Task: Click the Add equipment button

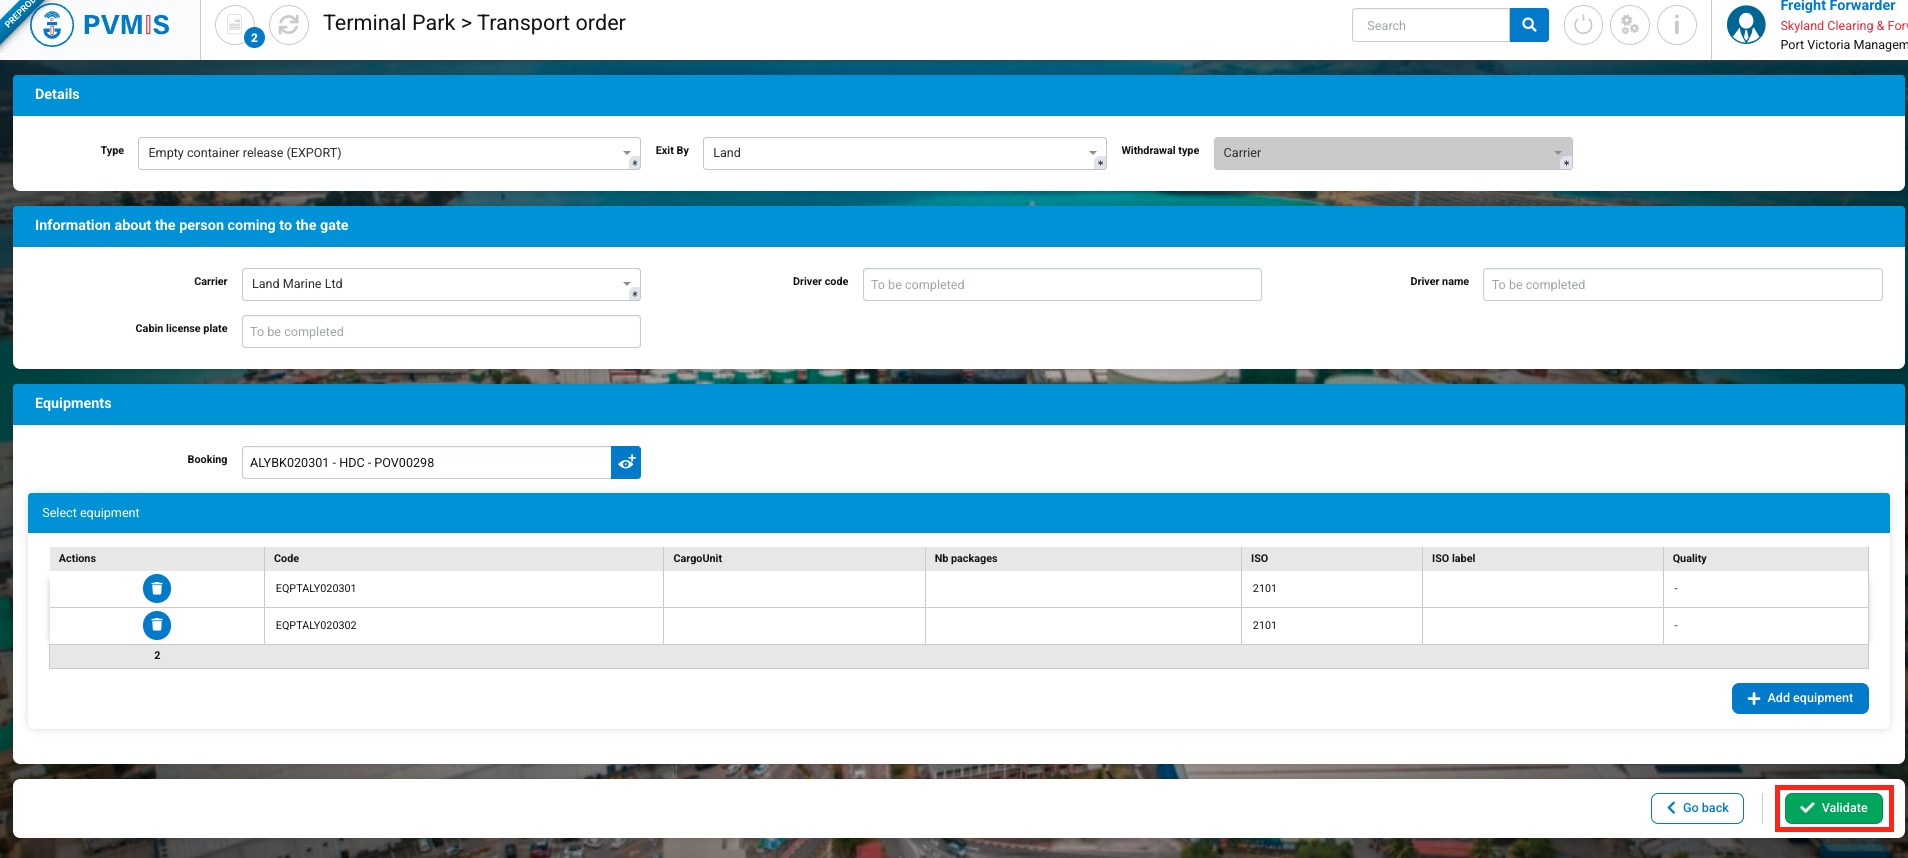Action: (x=1799, y=698)
